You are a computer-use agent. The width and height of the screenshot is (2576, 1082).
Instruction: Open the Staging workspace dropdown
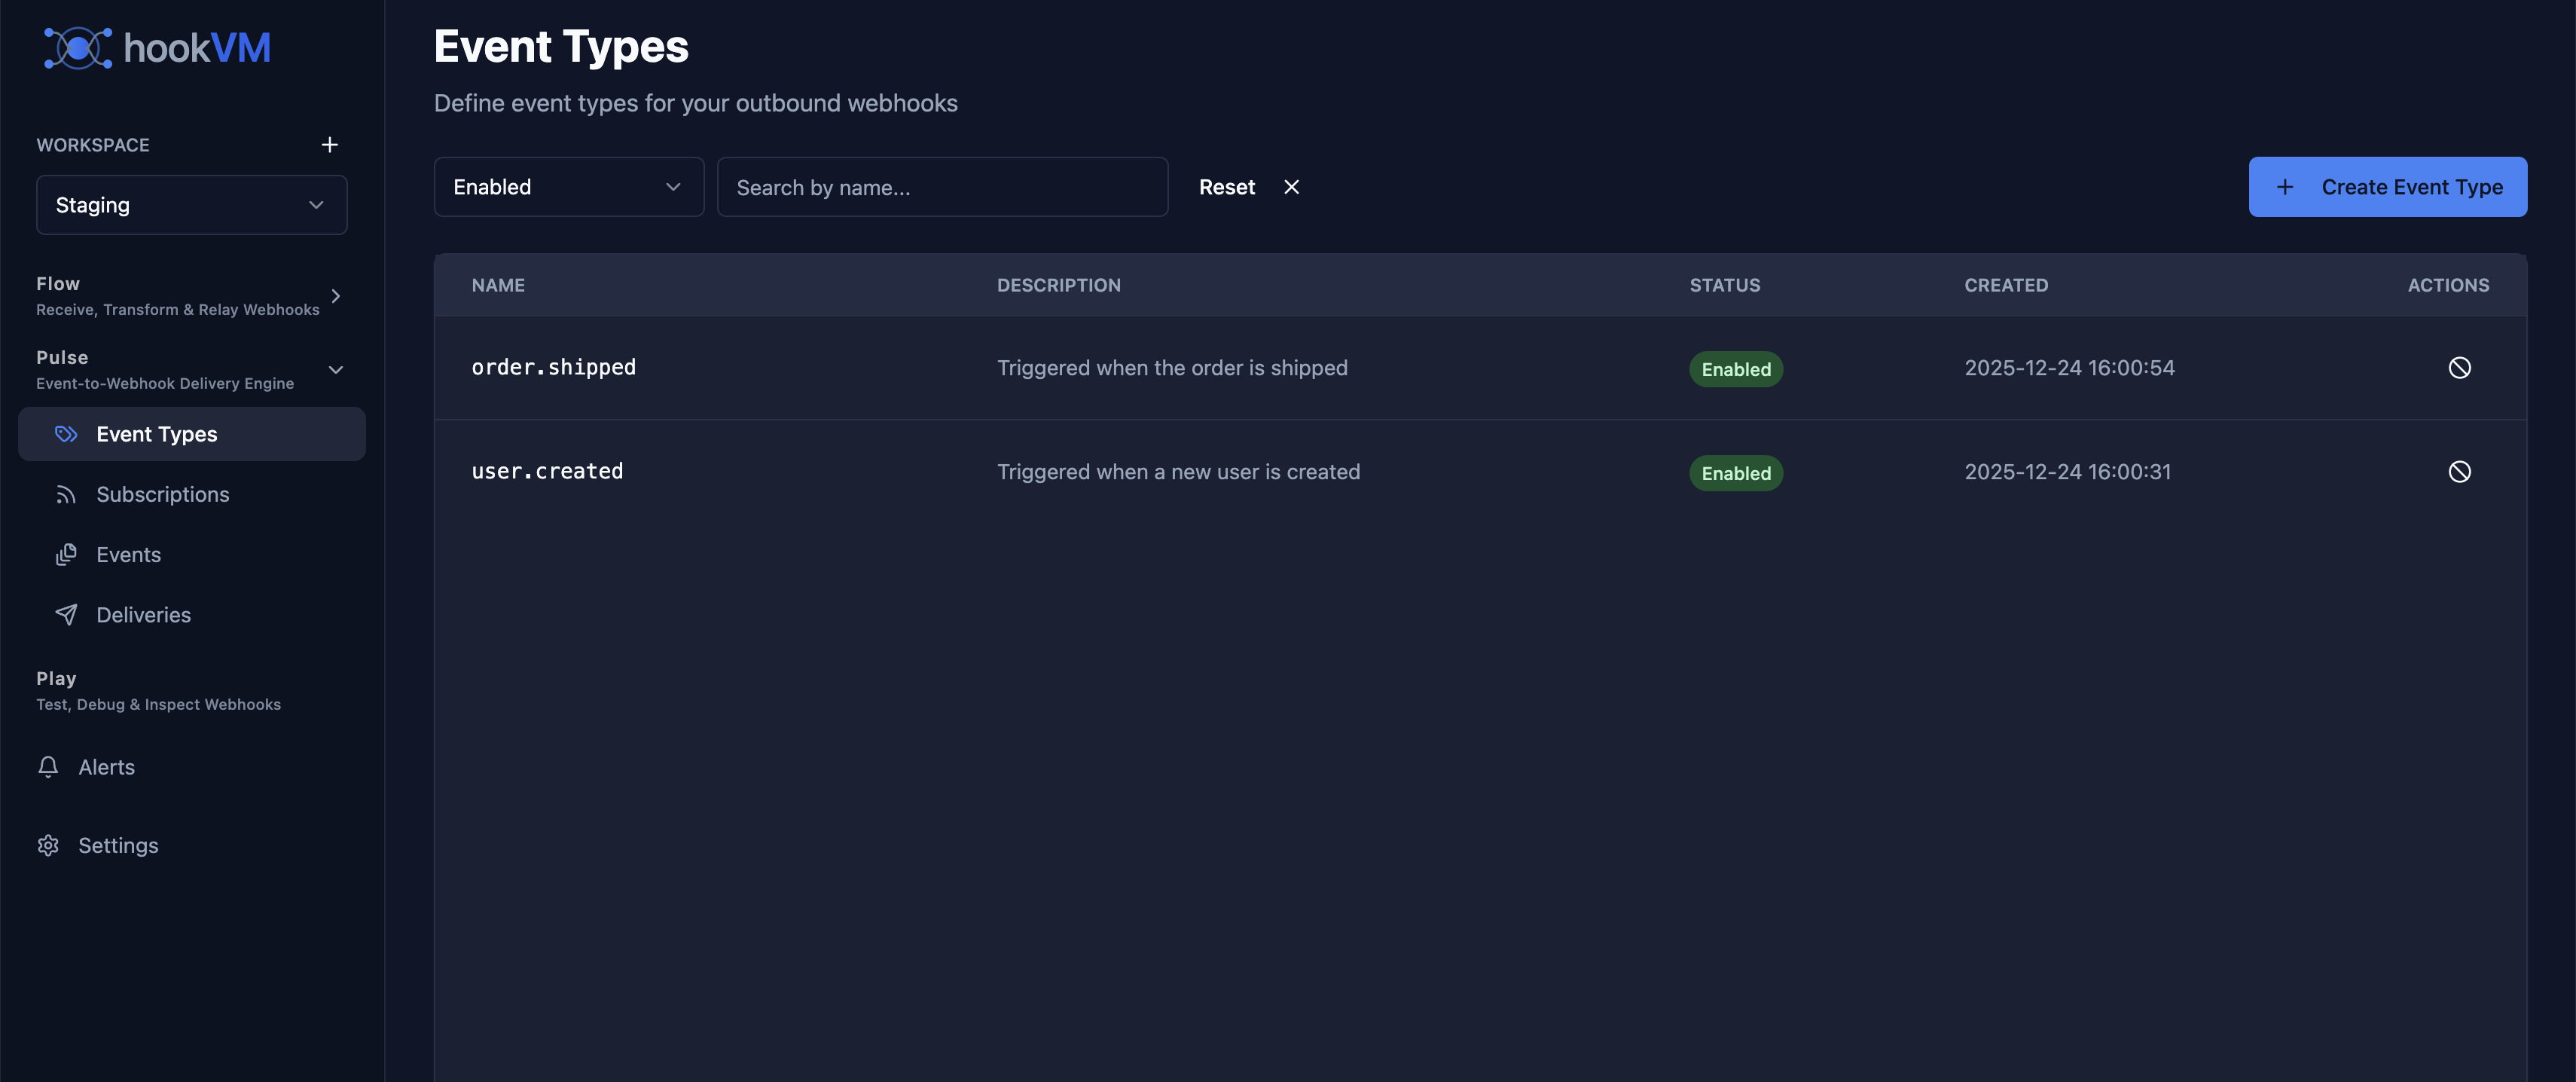click(x=191, y=205)
